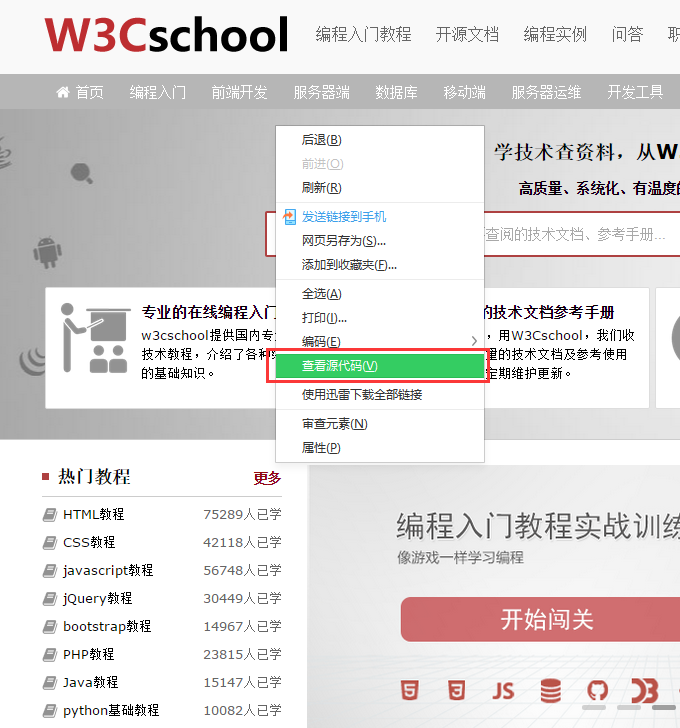Click the teacher-and-students illustration icon
This screenshot has width=680, height=728.
point(94,338)
